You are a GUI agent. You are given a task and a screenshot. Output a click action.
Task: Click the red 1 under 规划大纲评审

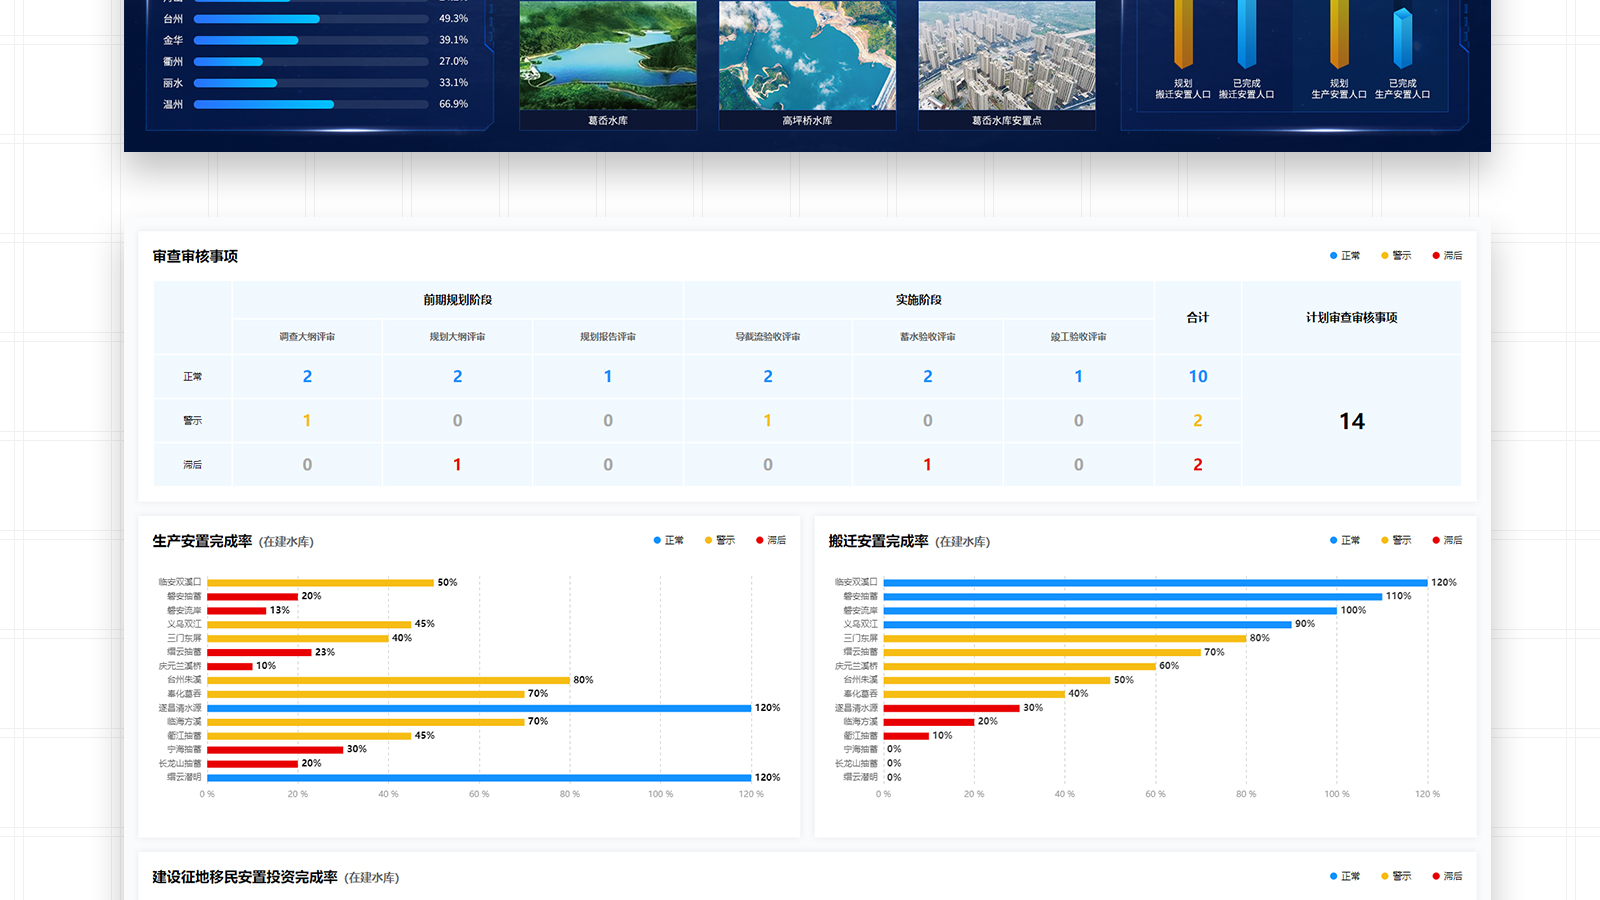457,465
